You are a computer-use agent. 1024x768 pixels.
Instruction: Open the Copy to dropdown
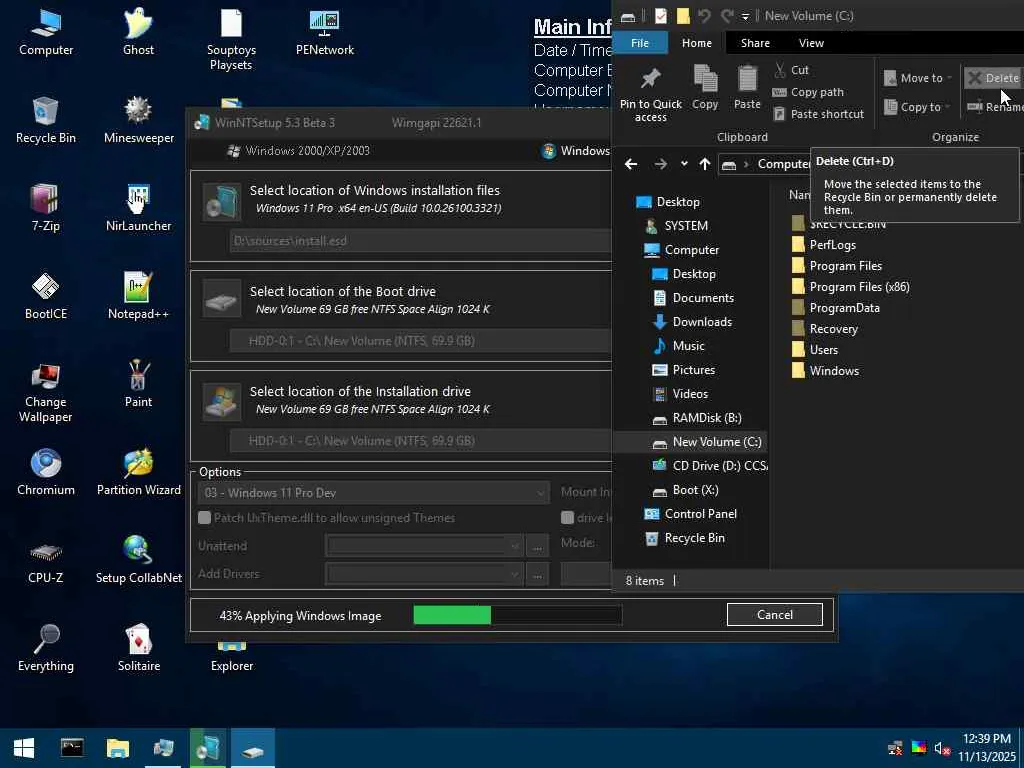pos(918,107)
